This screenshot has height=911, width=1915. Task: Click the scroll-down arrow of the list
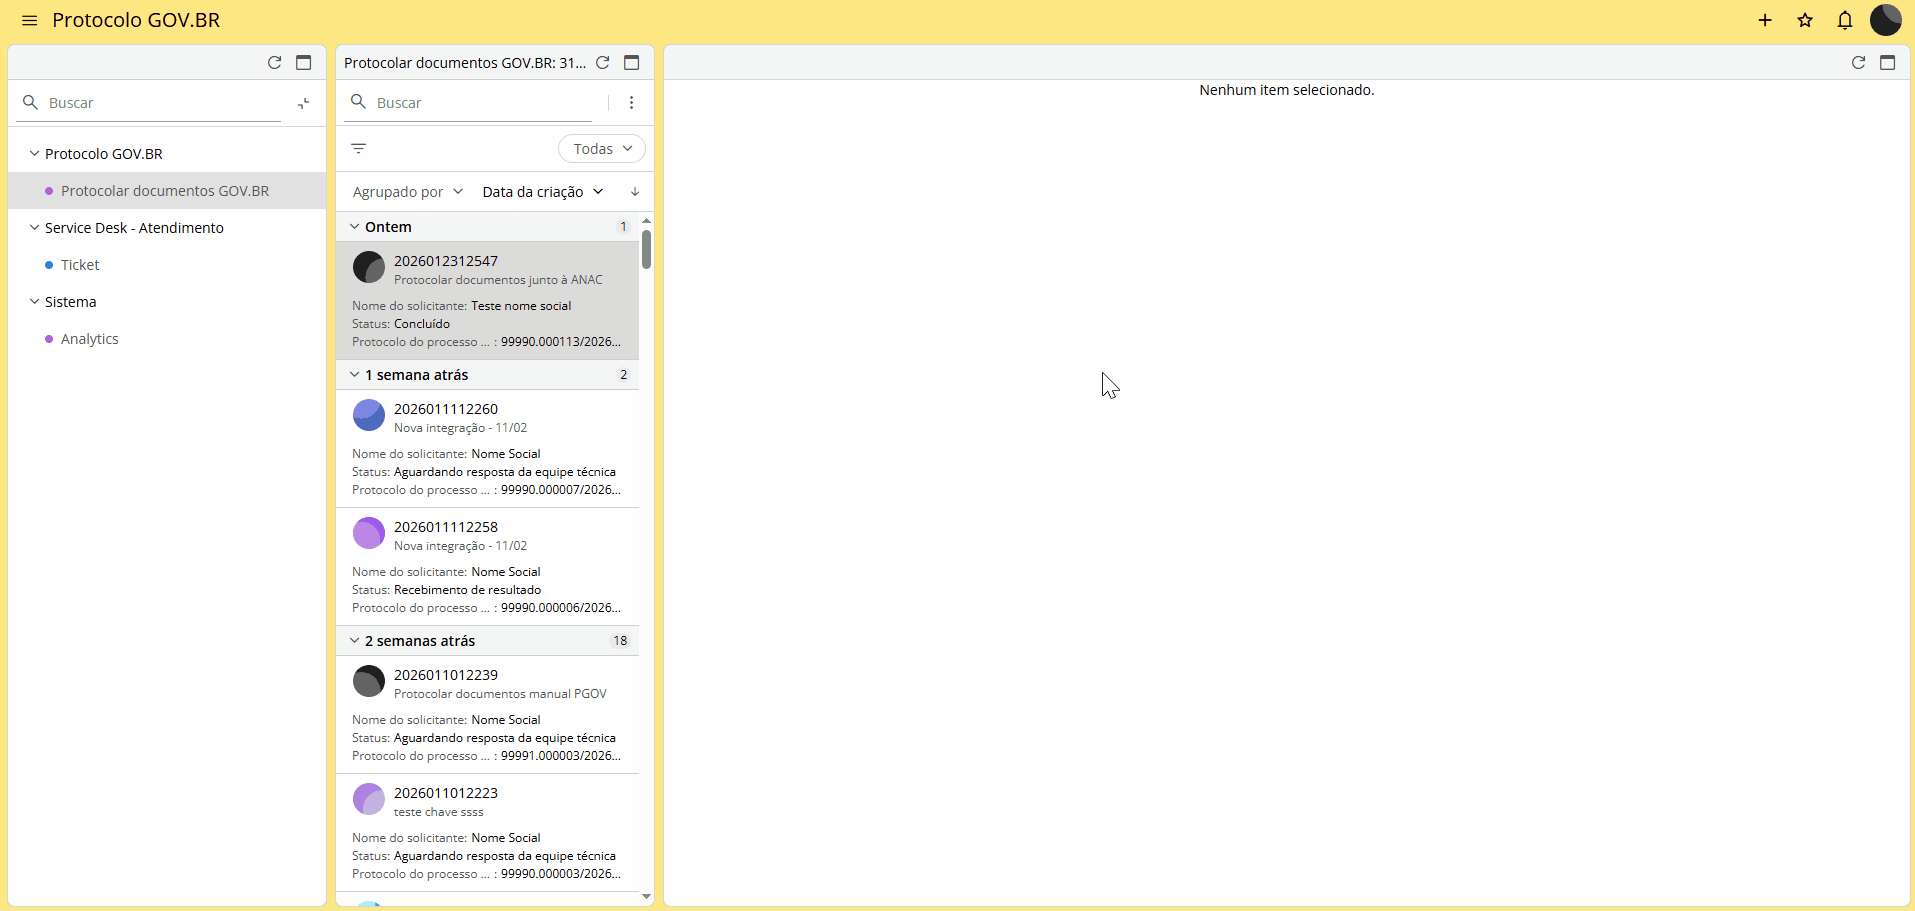(x=647, y=896)
